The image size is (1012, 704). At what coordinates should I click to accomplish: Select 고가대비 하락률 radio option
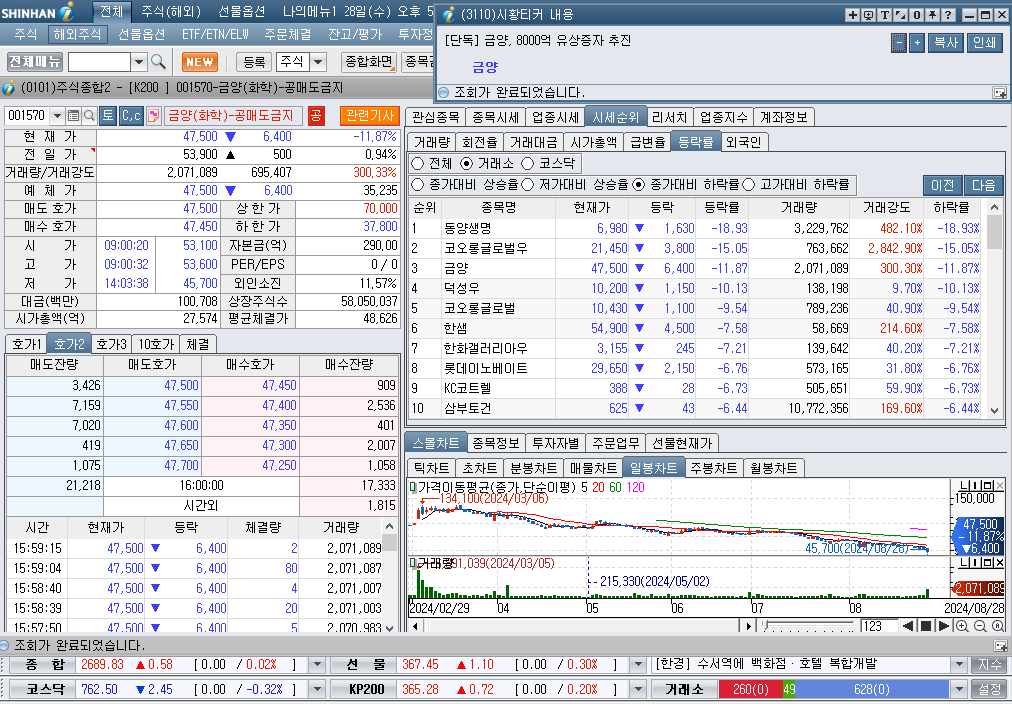pos(749,185)
